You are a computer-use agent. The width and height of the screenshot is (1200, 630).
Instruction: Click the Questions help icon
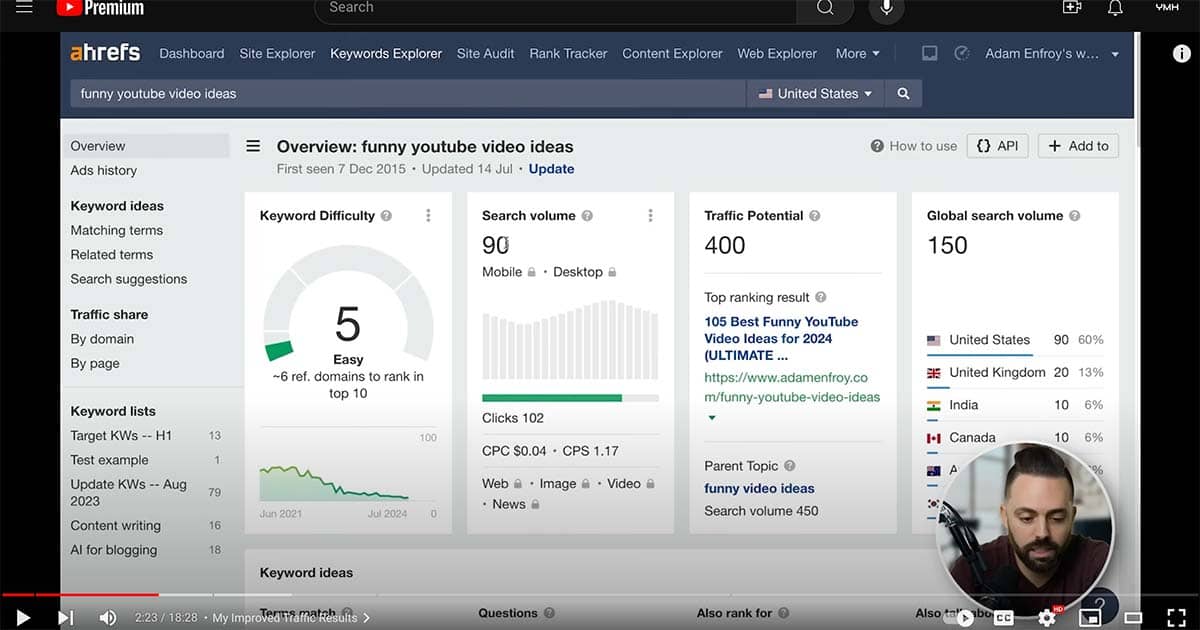(x=549, y=613)
